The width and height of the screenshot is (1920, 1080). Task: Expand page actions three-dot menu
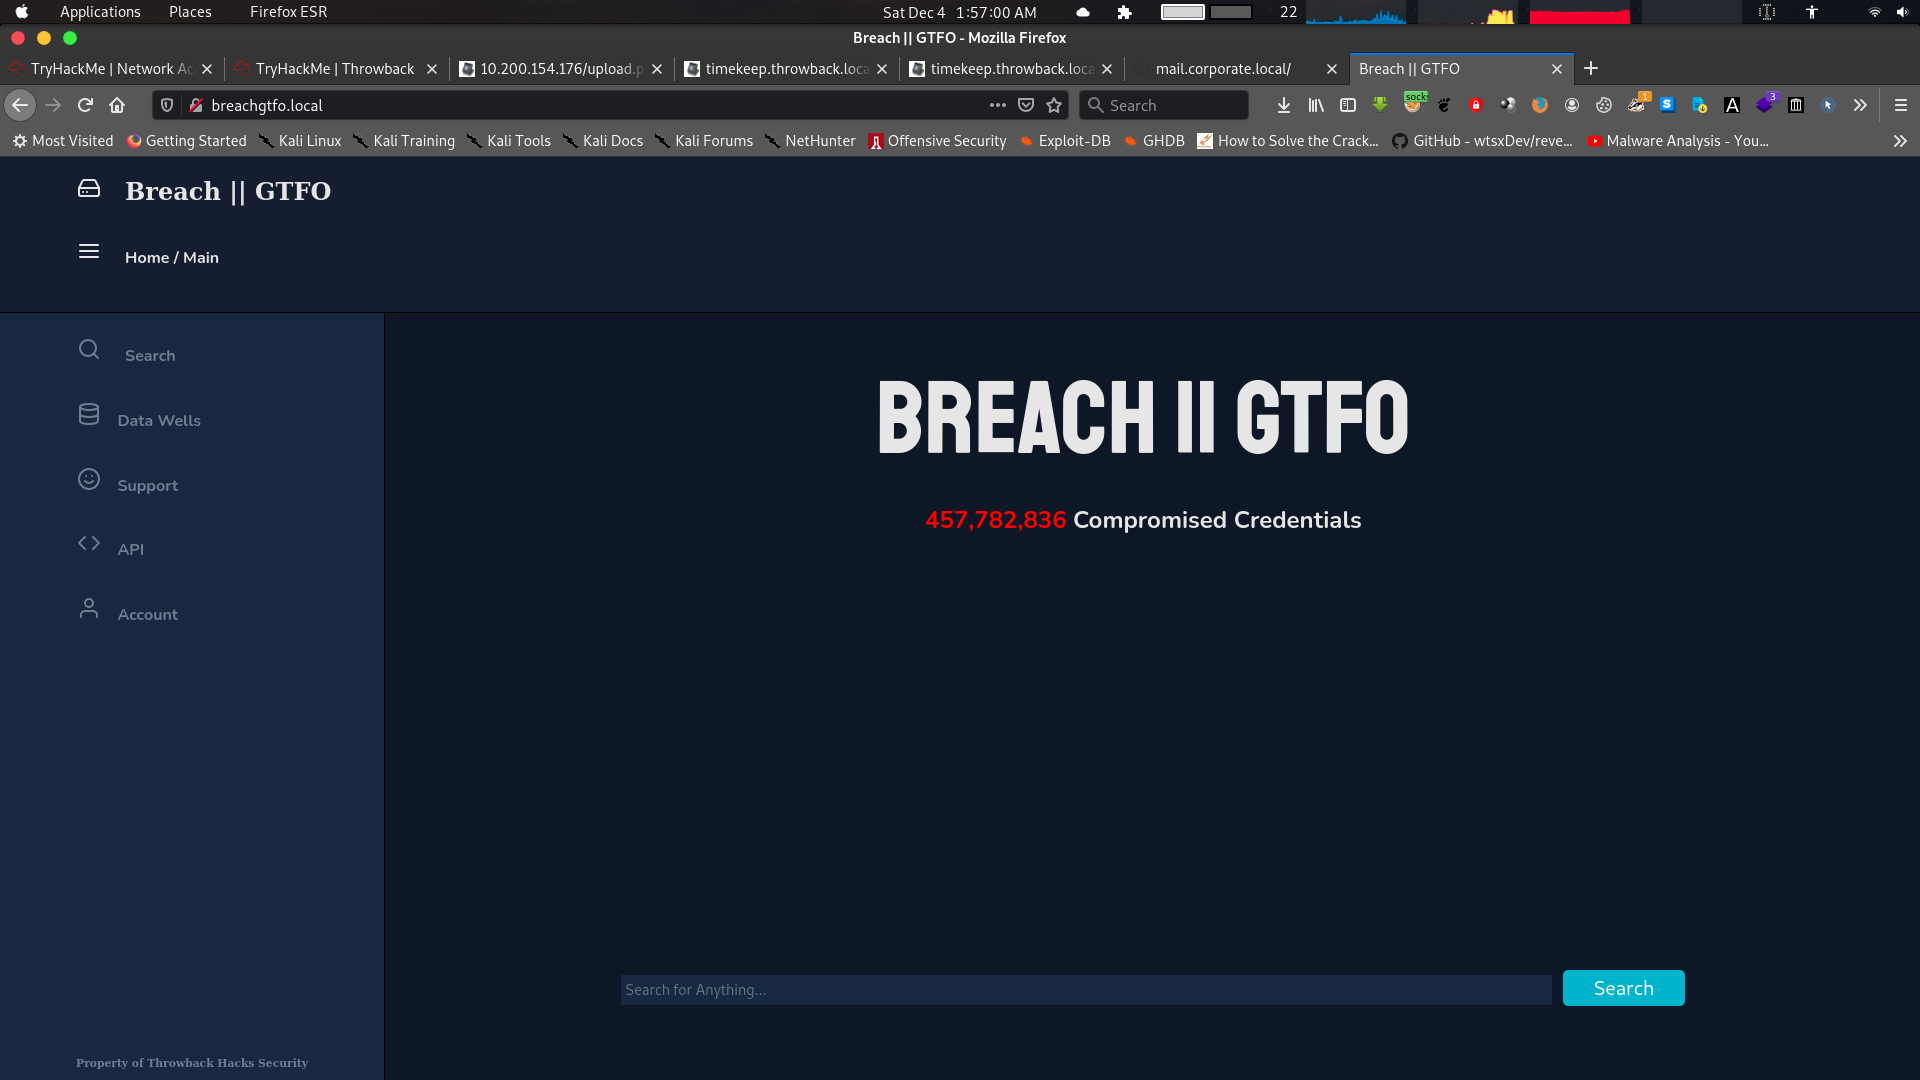tap(997, 105)
